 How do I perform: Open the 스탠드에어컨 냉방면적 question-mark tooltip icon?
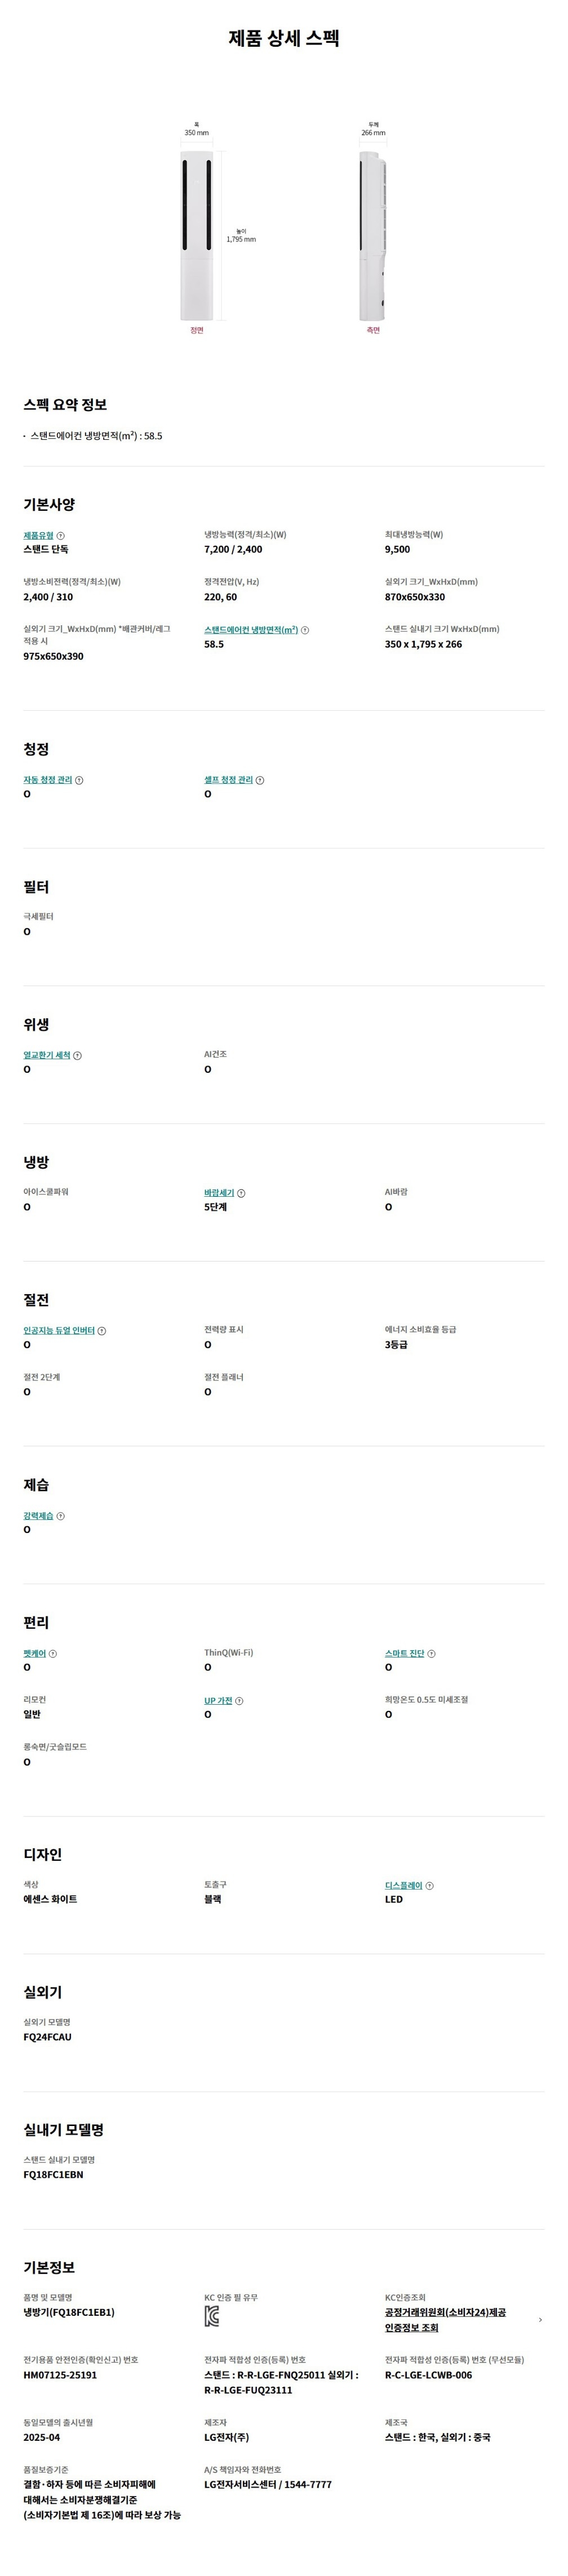point(305,631)
